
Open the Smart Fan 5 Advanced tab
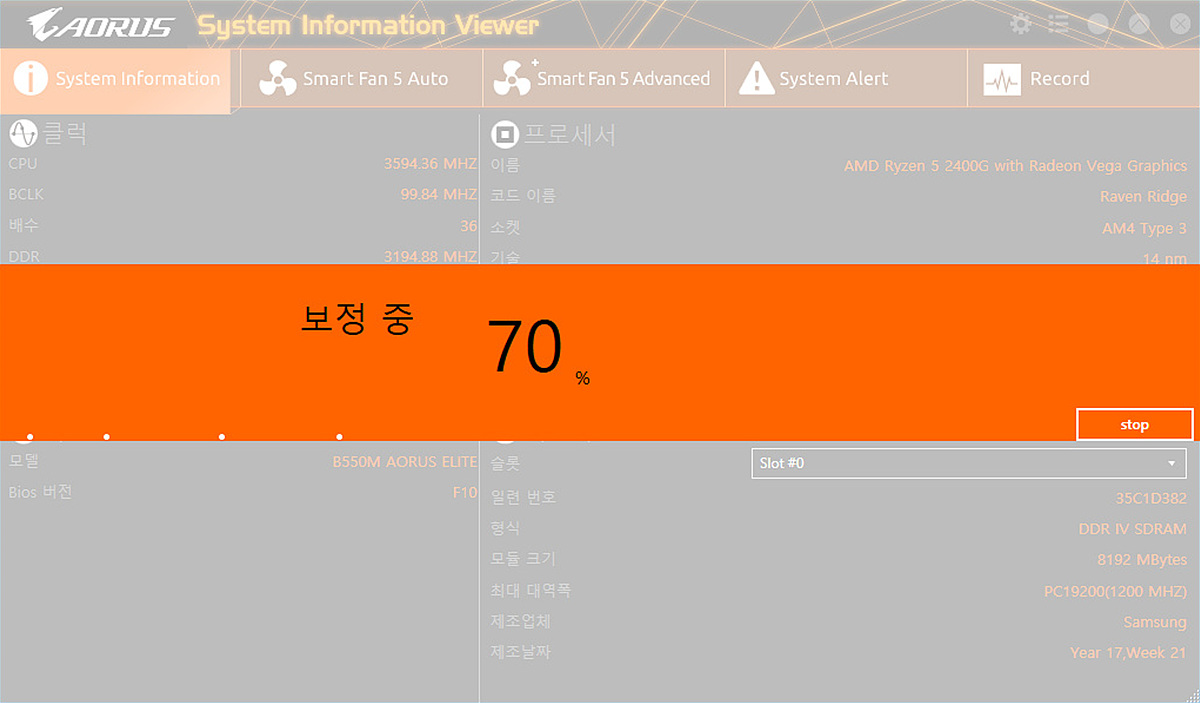(x=603, y=79)
